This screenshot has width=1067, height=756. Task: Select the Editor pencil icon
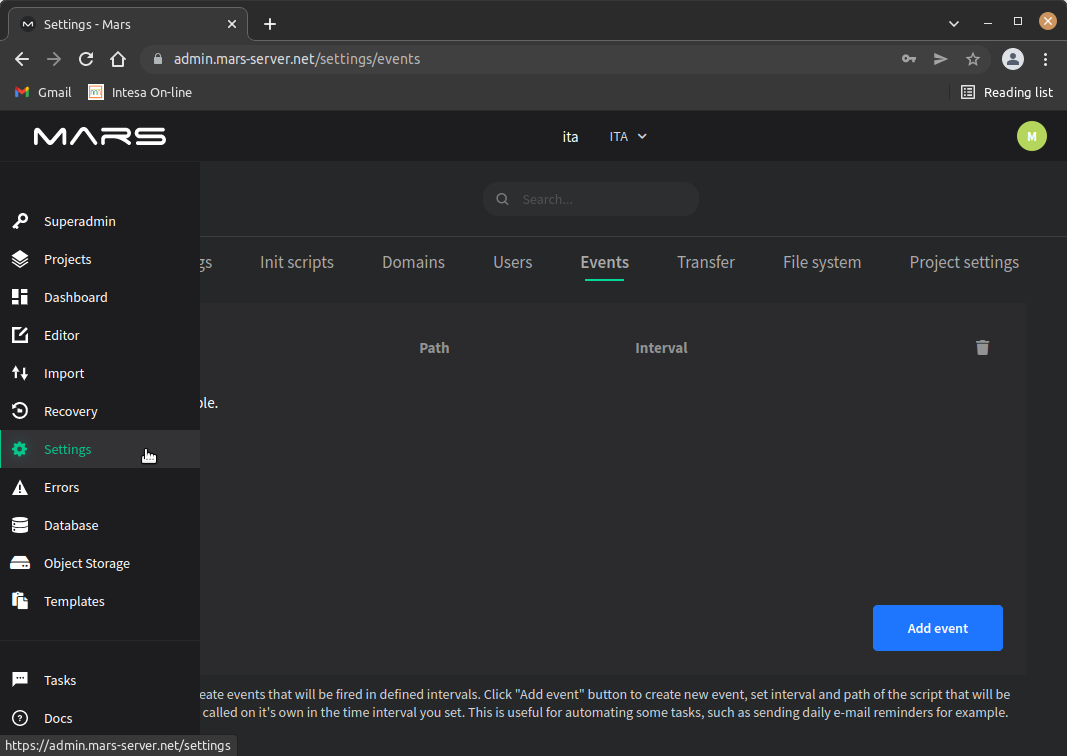(20, 335)
